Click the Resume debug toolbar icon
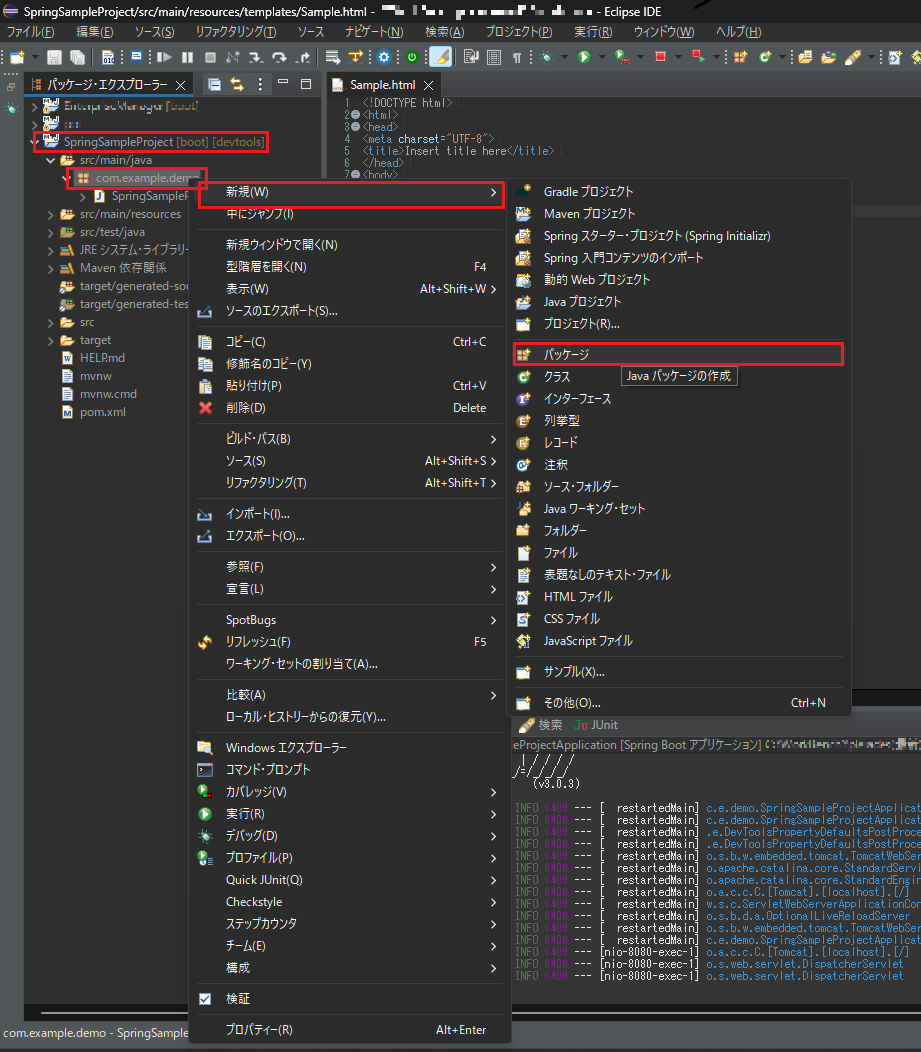 (x=164, y=58)
